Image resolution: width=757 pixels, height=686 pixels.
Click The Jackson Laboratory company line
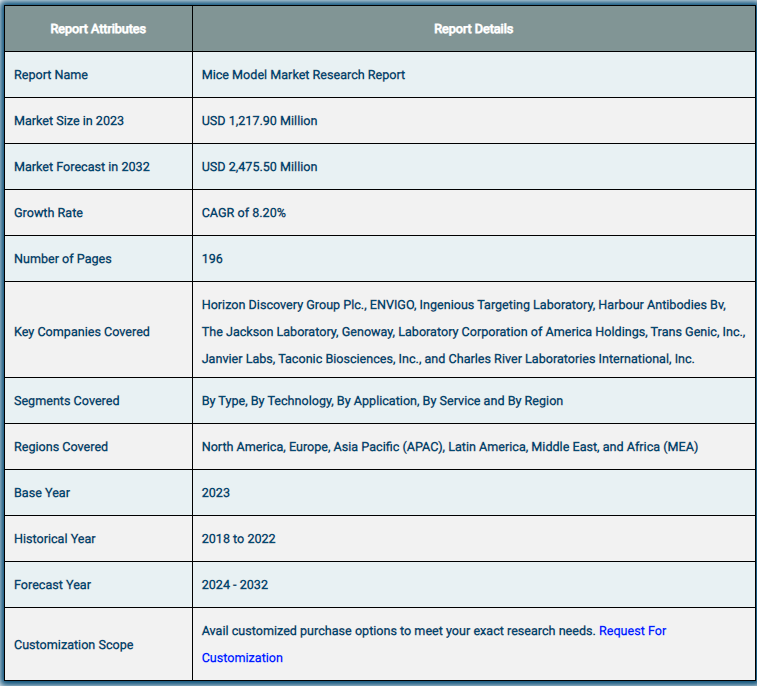click(474, 332)
